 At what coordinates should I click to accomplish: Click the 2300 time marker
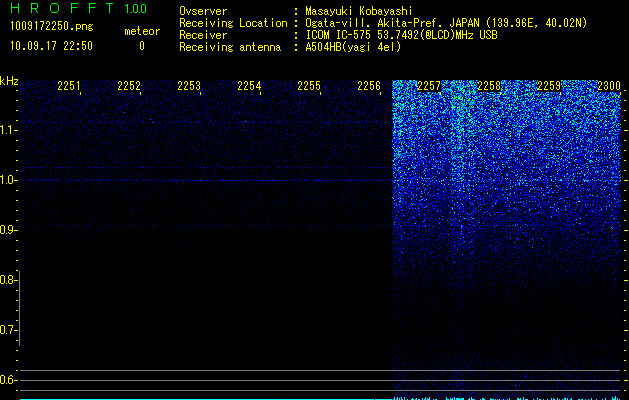click(609, 86)
